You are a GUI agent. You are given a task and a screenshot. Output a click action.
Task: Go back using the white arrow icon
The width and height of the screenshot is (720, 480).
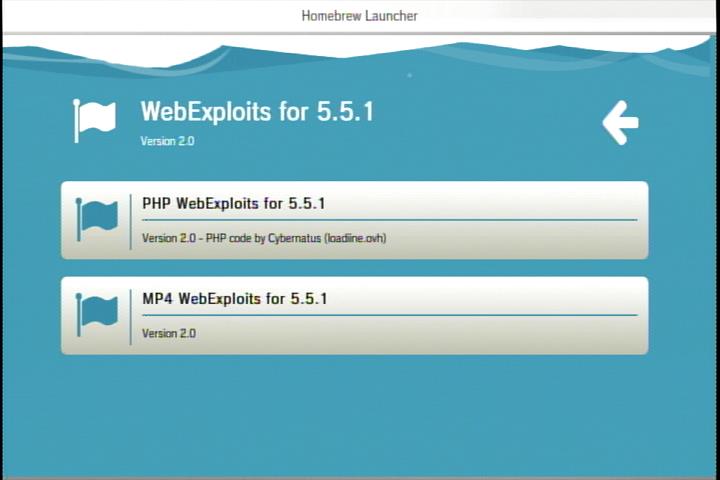click(x=620, y=123)
